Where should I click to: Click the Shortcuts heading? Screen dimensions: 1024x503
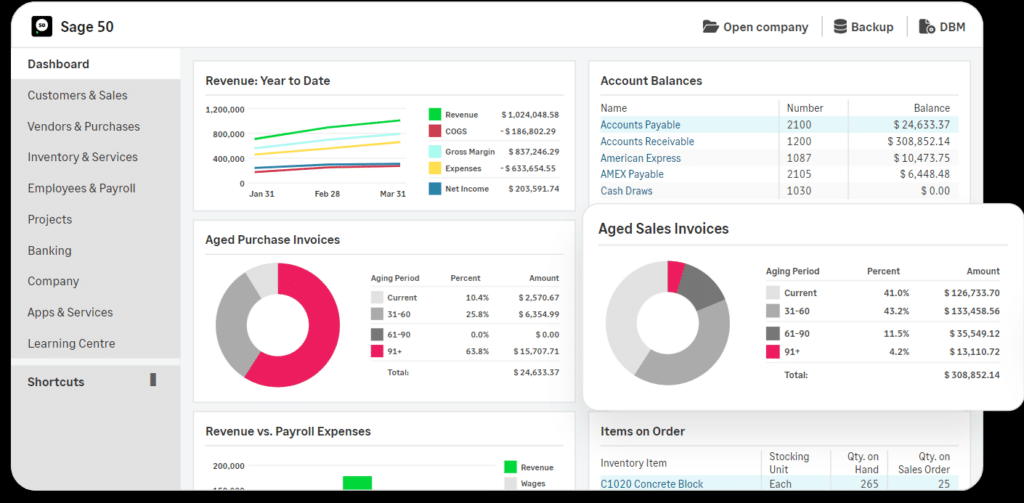pyautogui.click(x=56, y=382)
